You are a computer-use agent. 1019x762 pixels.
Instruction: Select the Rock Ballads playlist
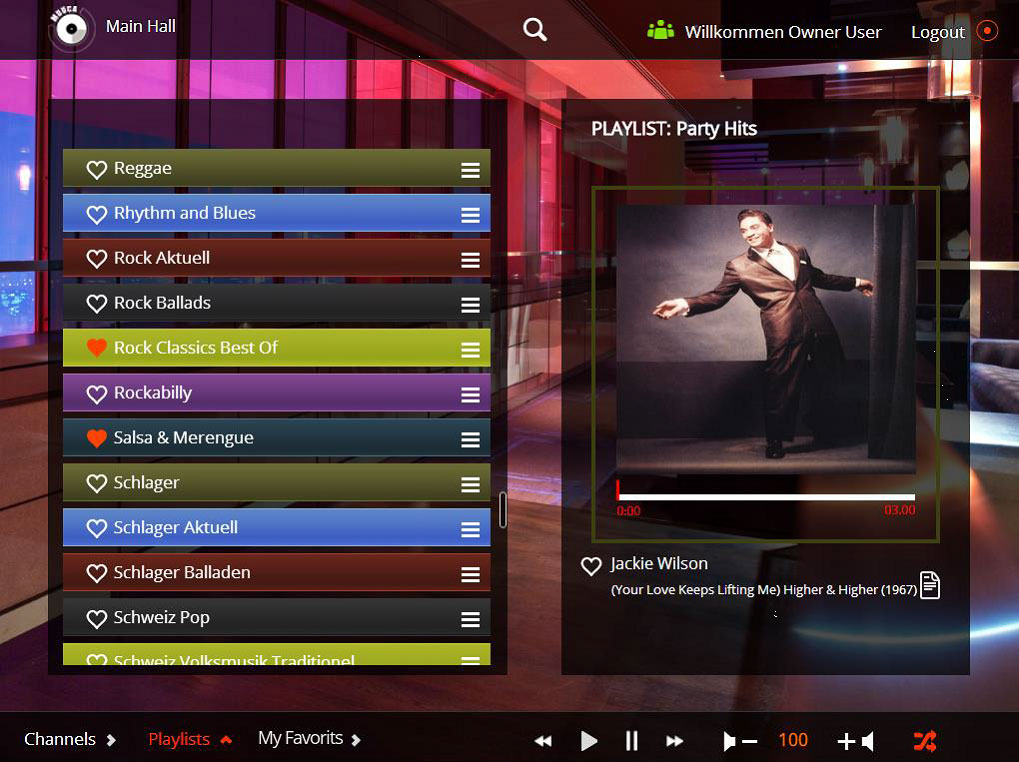point(277,303)
